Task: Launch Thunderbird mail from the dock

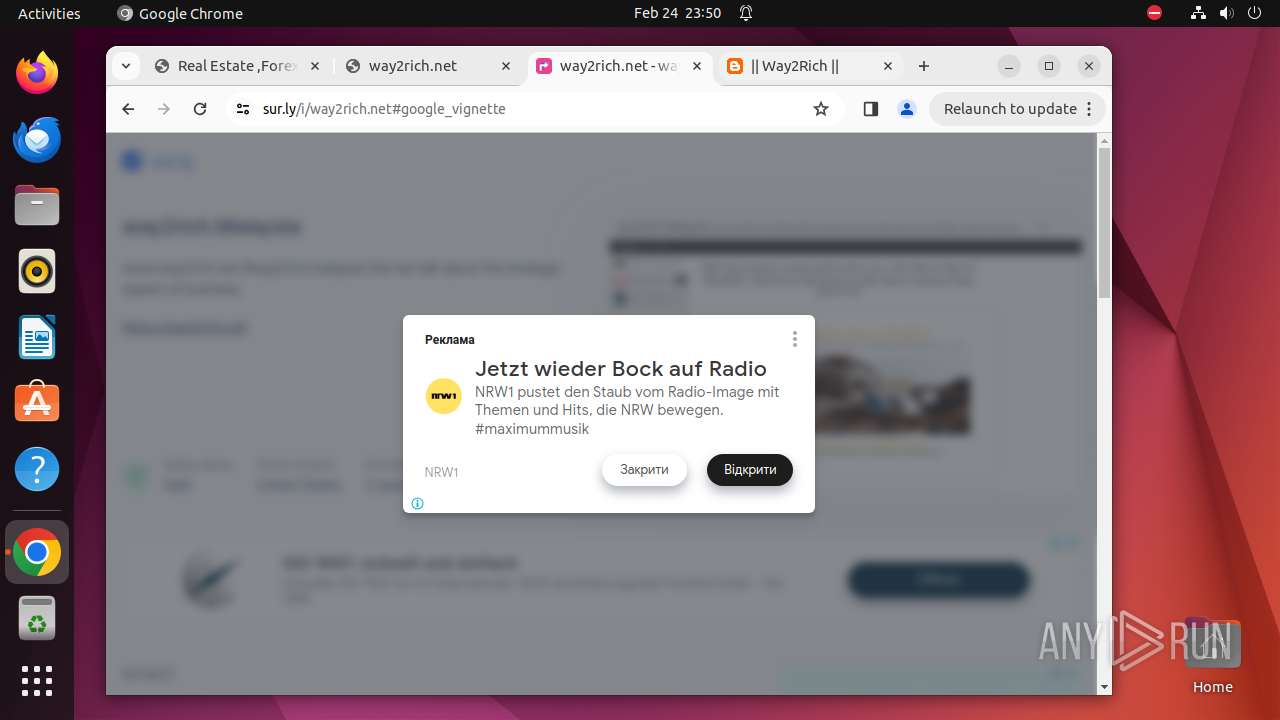Action: tap(37, 139)
